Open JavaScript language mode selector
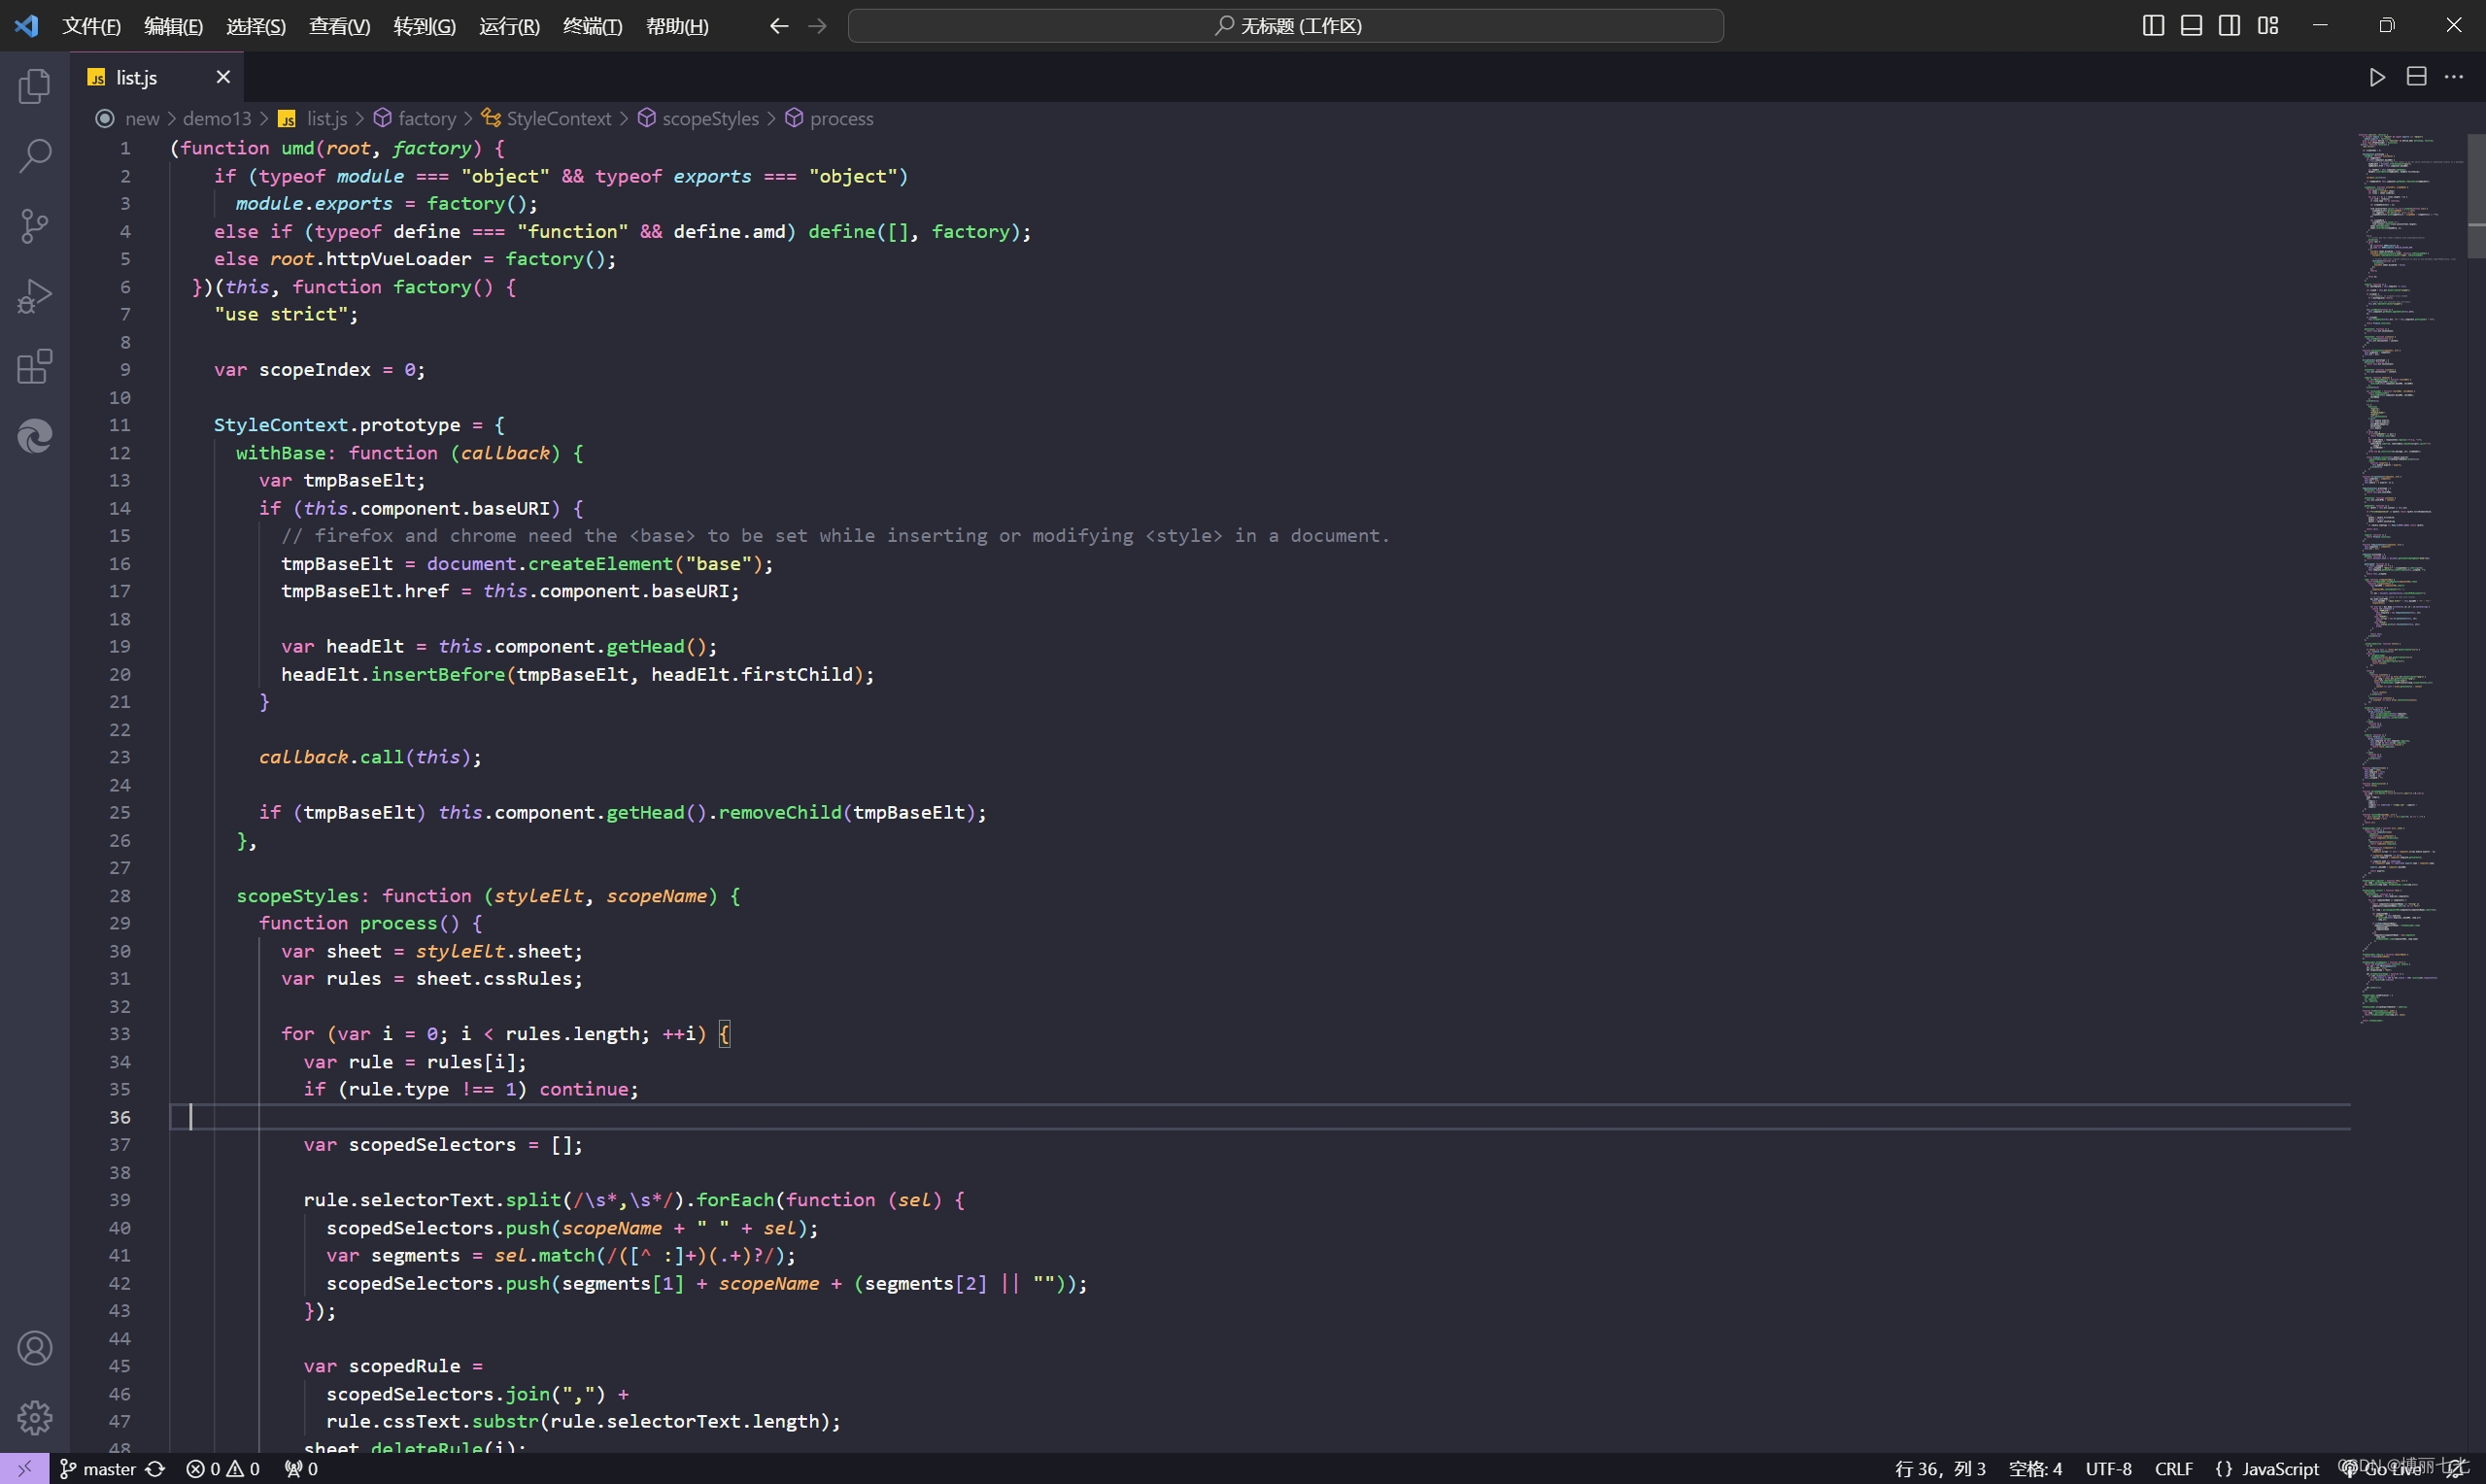This screenshot has width=2486, height=1484. [x=2279, y=1468]
